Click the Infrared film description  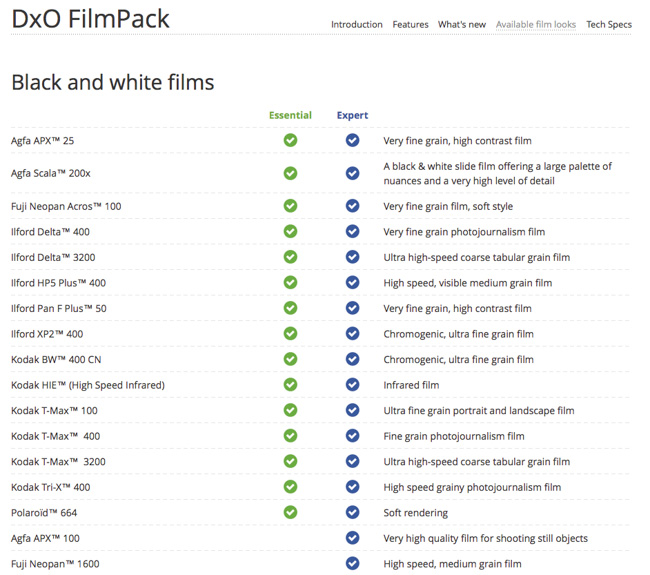tap(411, 385)
